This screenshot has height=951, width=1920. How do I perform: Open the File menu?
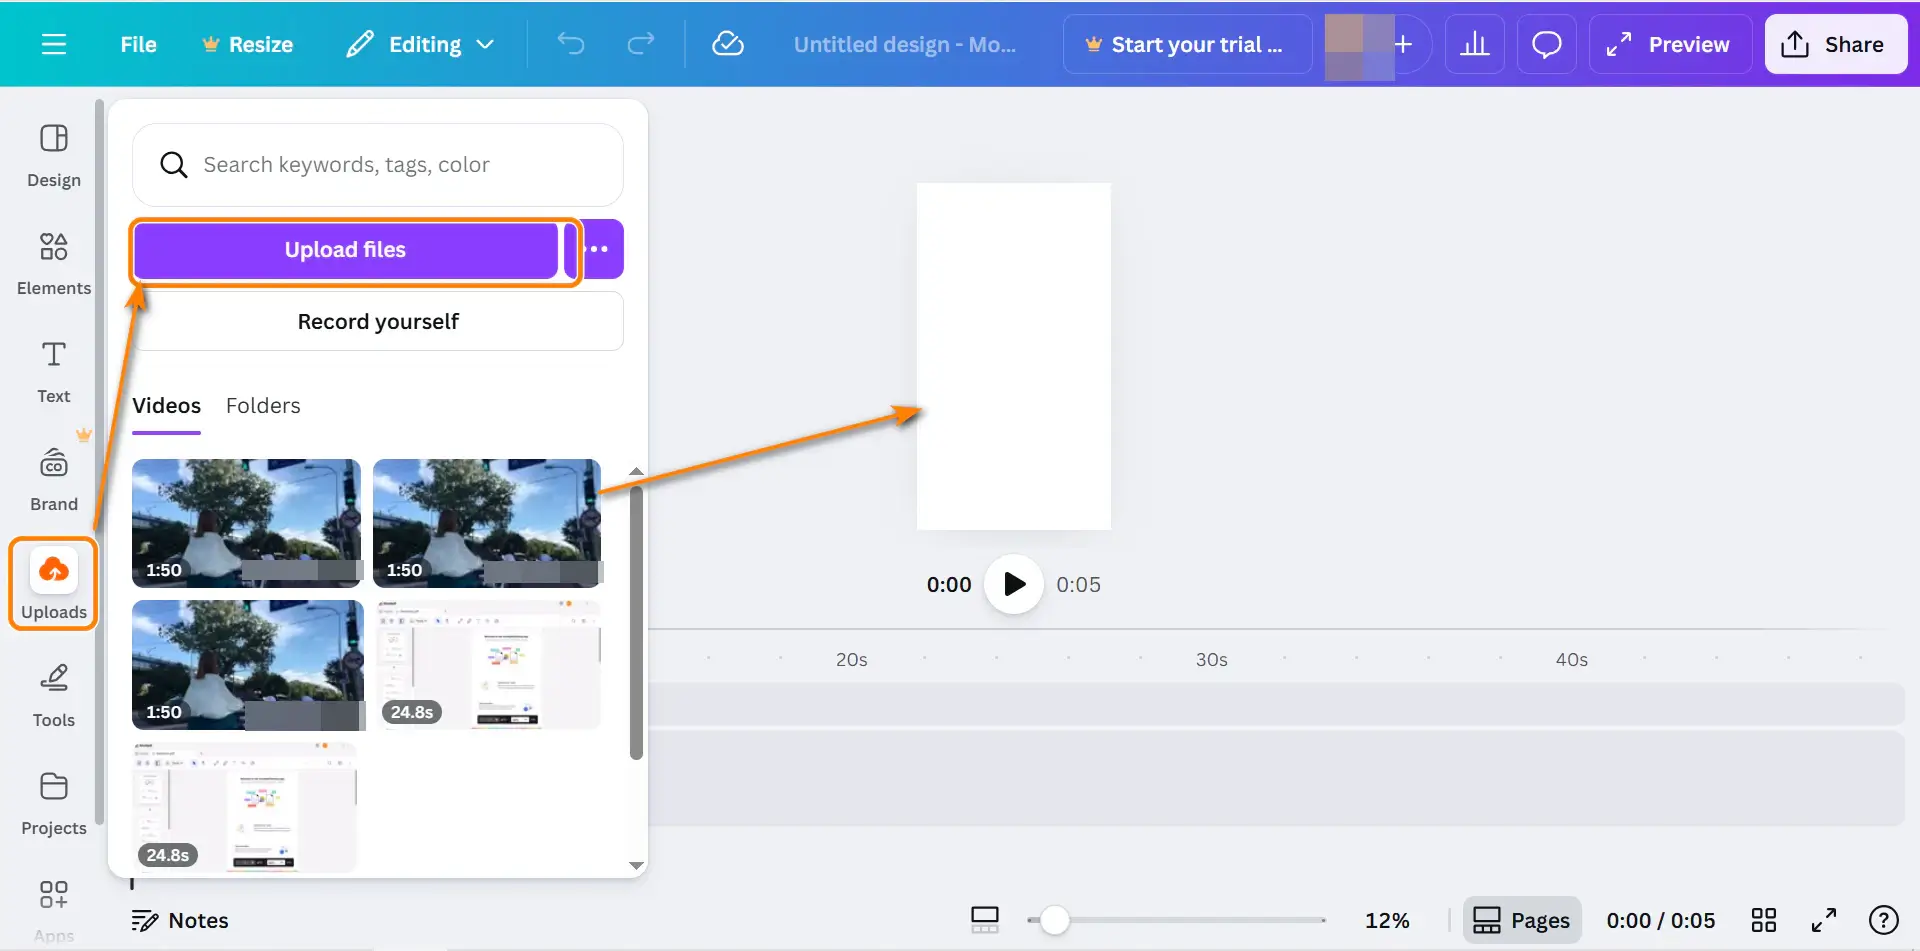(x=138, y=44)
